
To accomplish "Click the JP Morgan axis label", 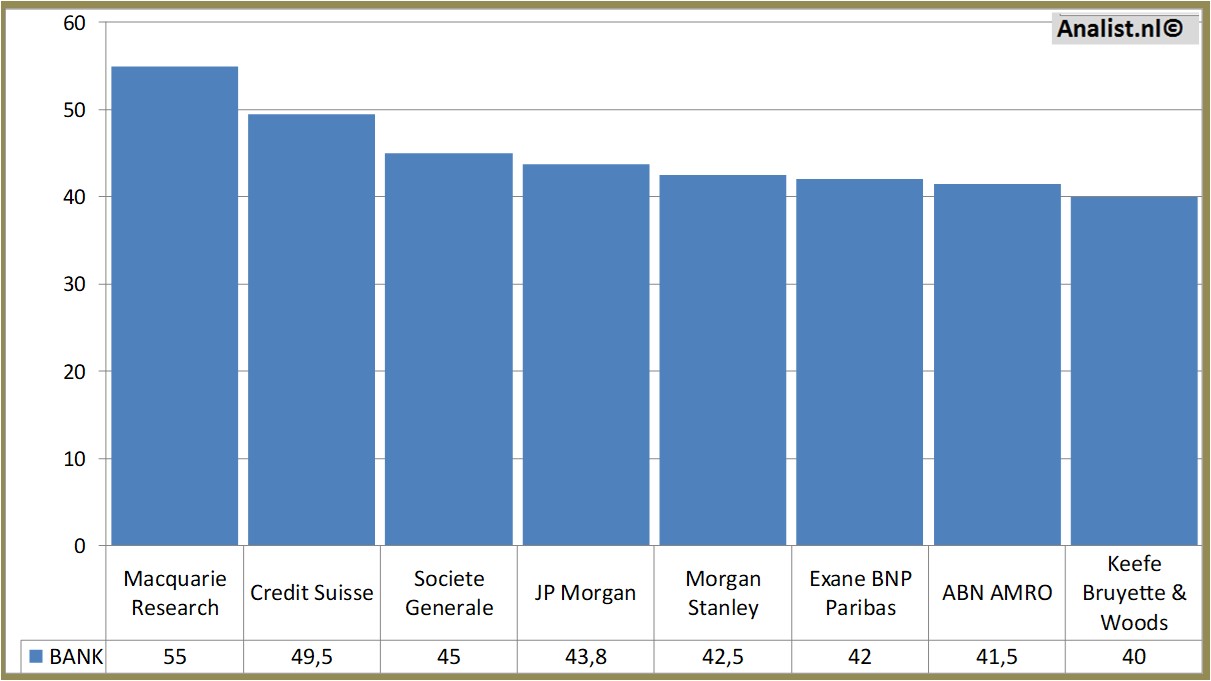I will 586,593.
